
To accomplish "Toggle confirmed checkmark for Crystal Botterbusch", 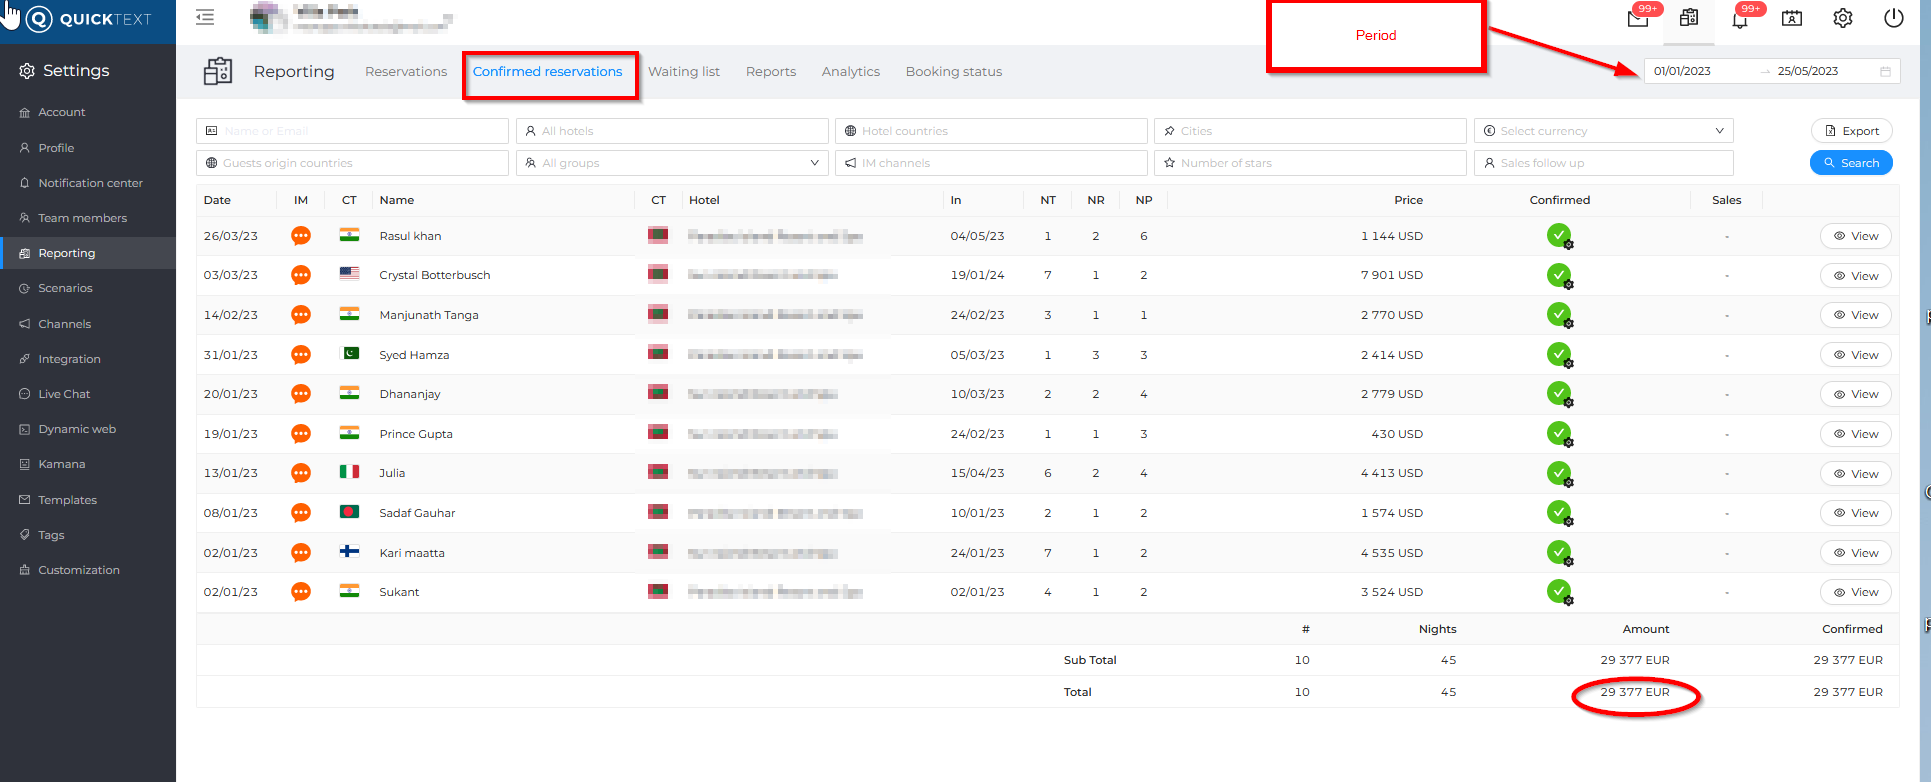I will pyautogui.click(x=1558, y=275).
